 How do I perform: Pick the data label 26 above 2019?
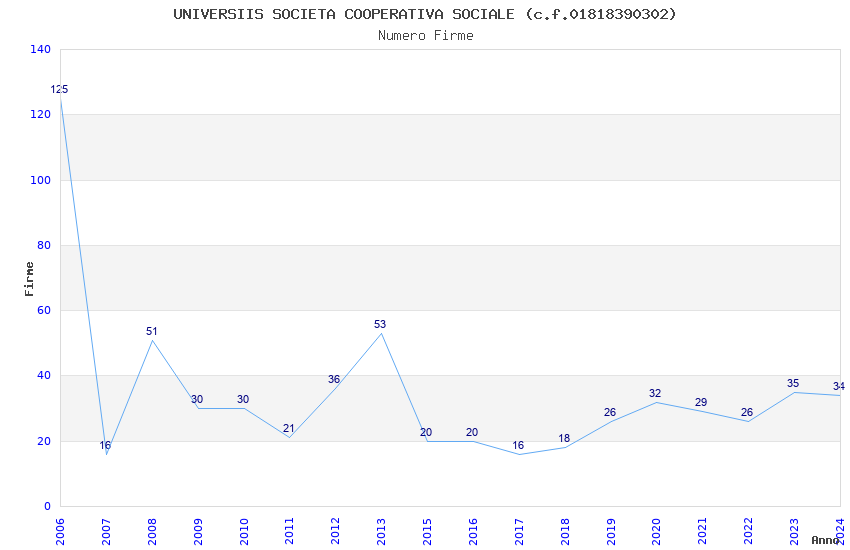[610, 412]
